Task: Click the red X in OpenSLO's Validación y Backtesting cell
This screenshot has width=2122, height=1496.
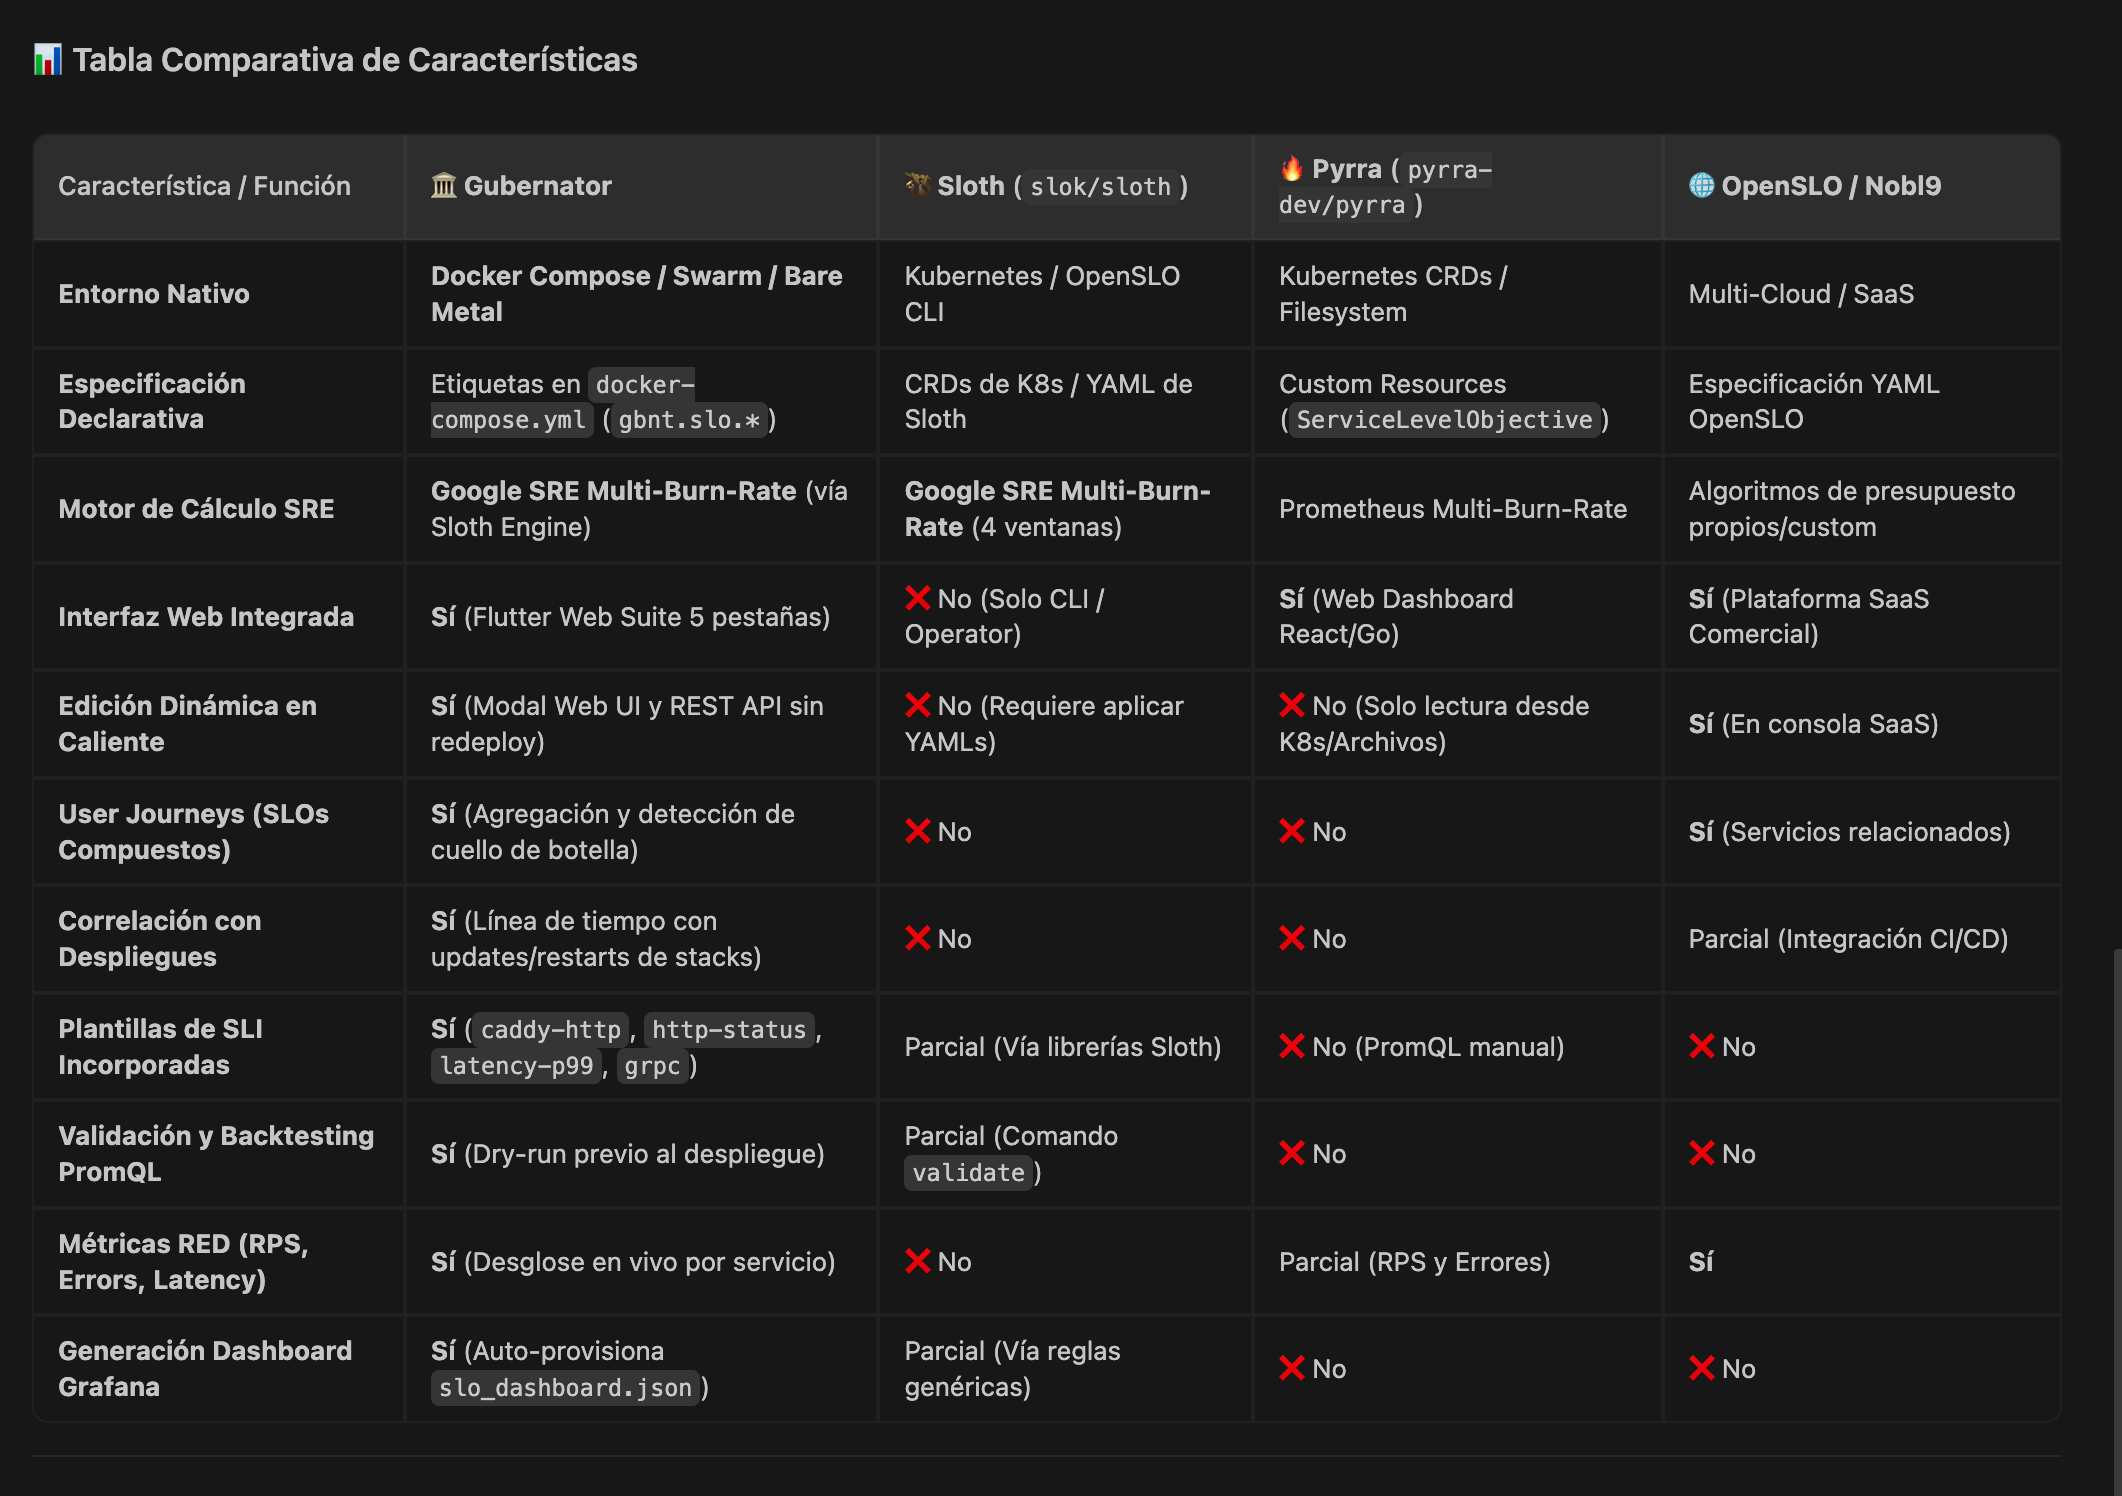Action: tap(1701, 1153)
